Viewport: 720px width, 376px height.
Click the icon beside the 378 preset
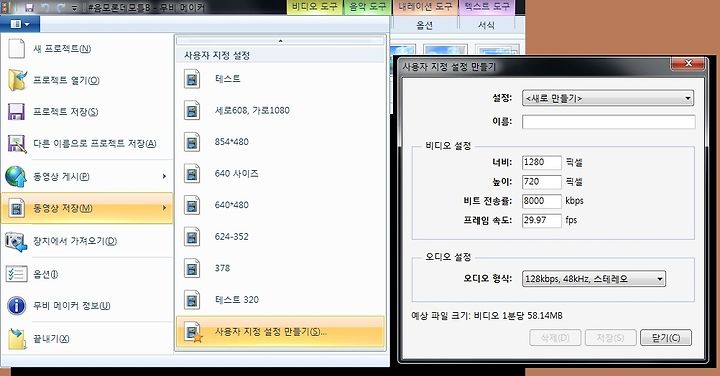coord(192,268)
